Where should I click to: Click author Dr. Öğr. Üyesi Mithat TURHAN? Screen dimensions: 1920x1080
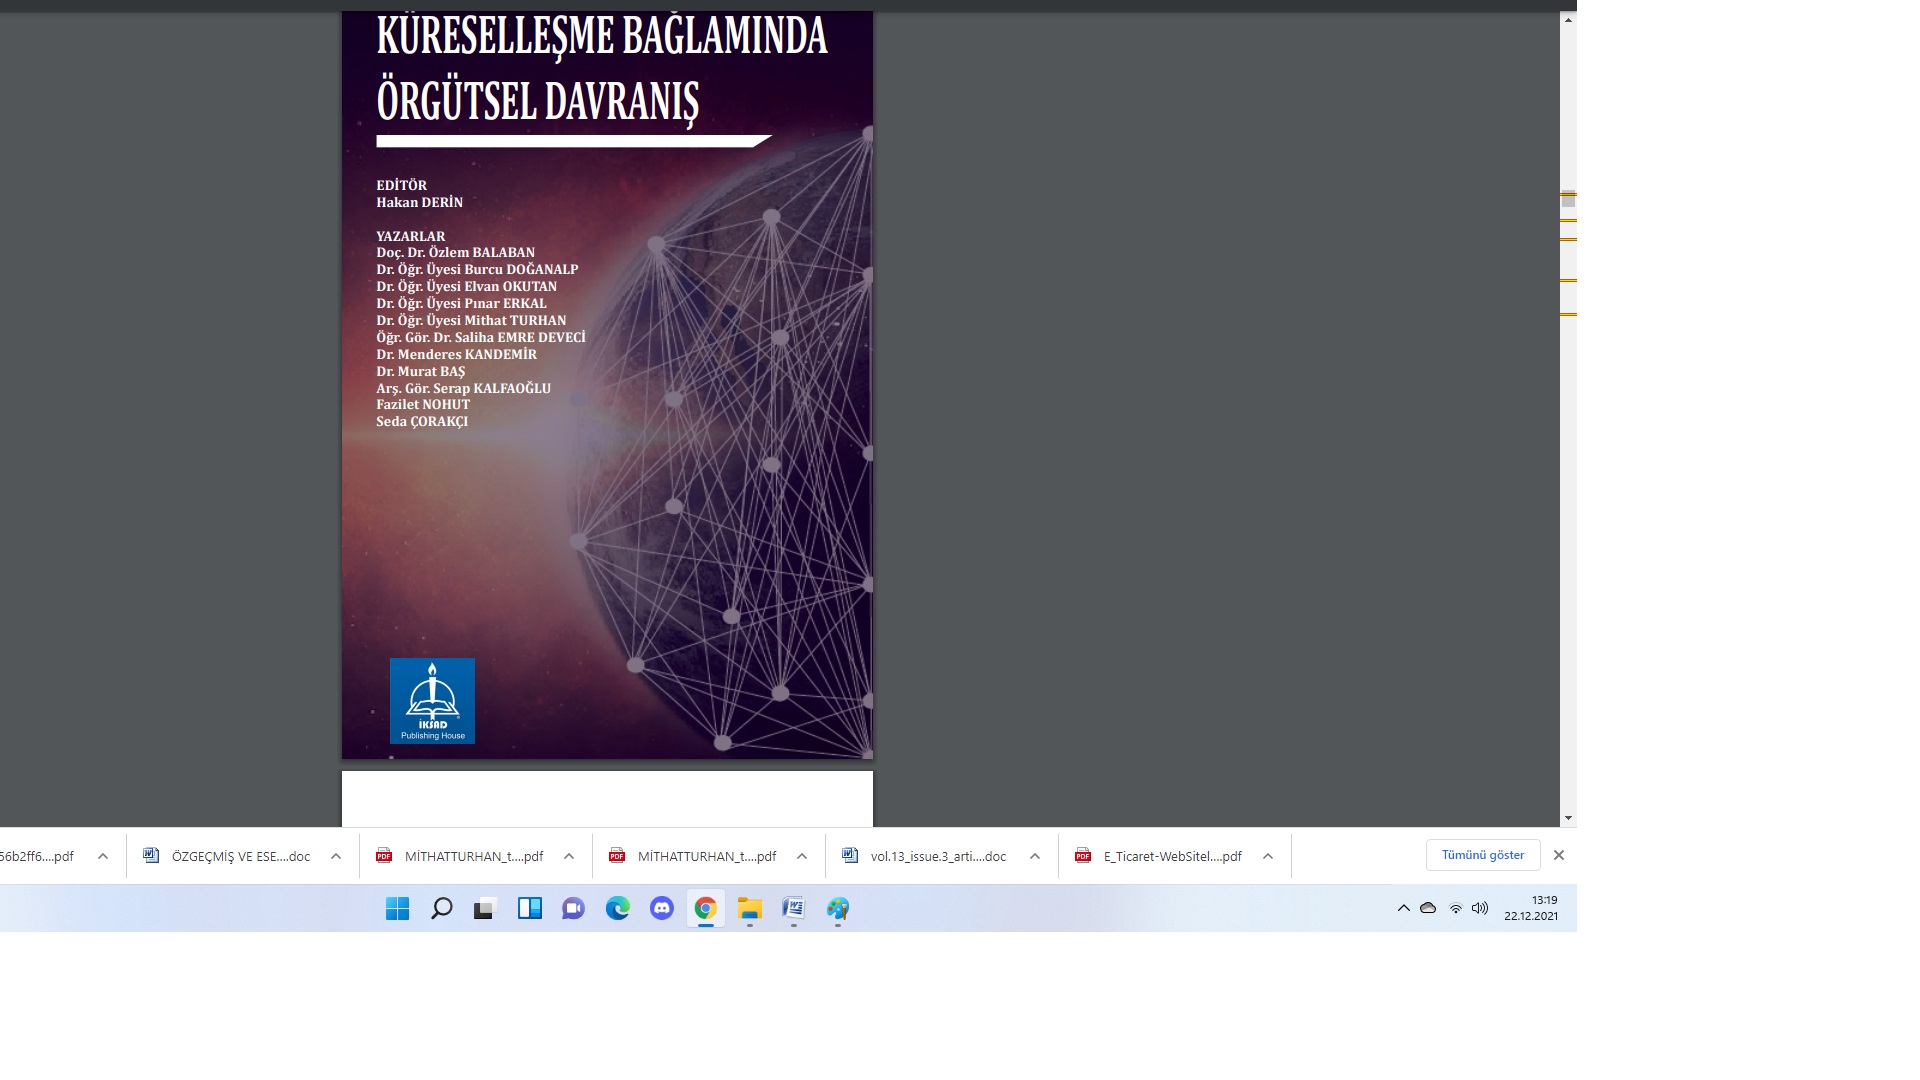(471, 320)
